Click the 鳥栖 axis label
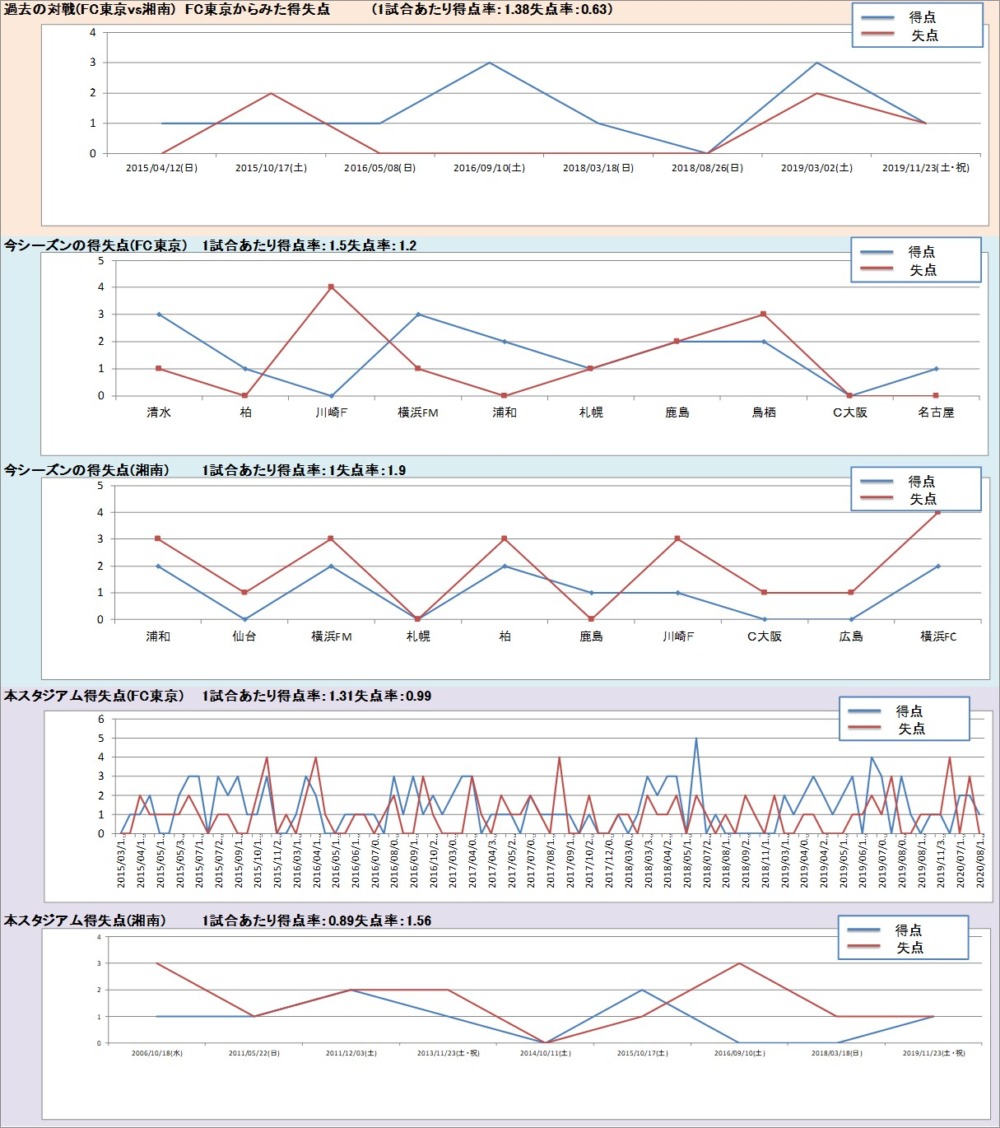Viewport: 1000px width, 1128px height. (x=763, y=412)
